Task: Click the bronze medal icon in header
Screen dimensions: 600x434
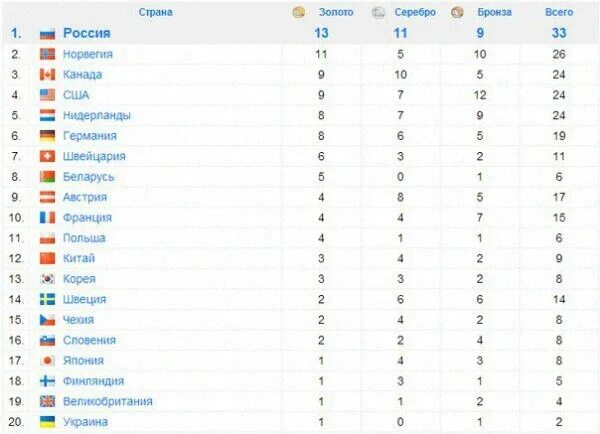Action: [x=457, y=13]
